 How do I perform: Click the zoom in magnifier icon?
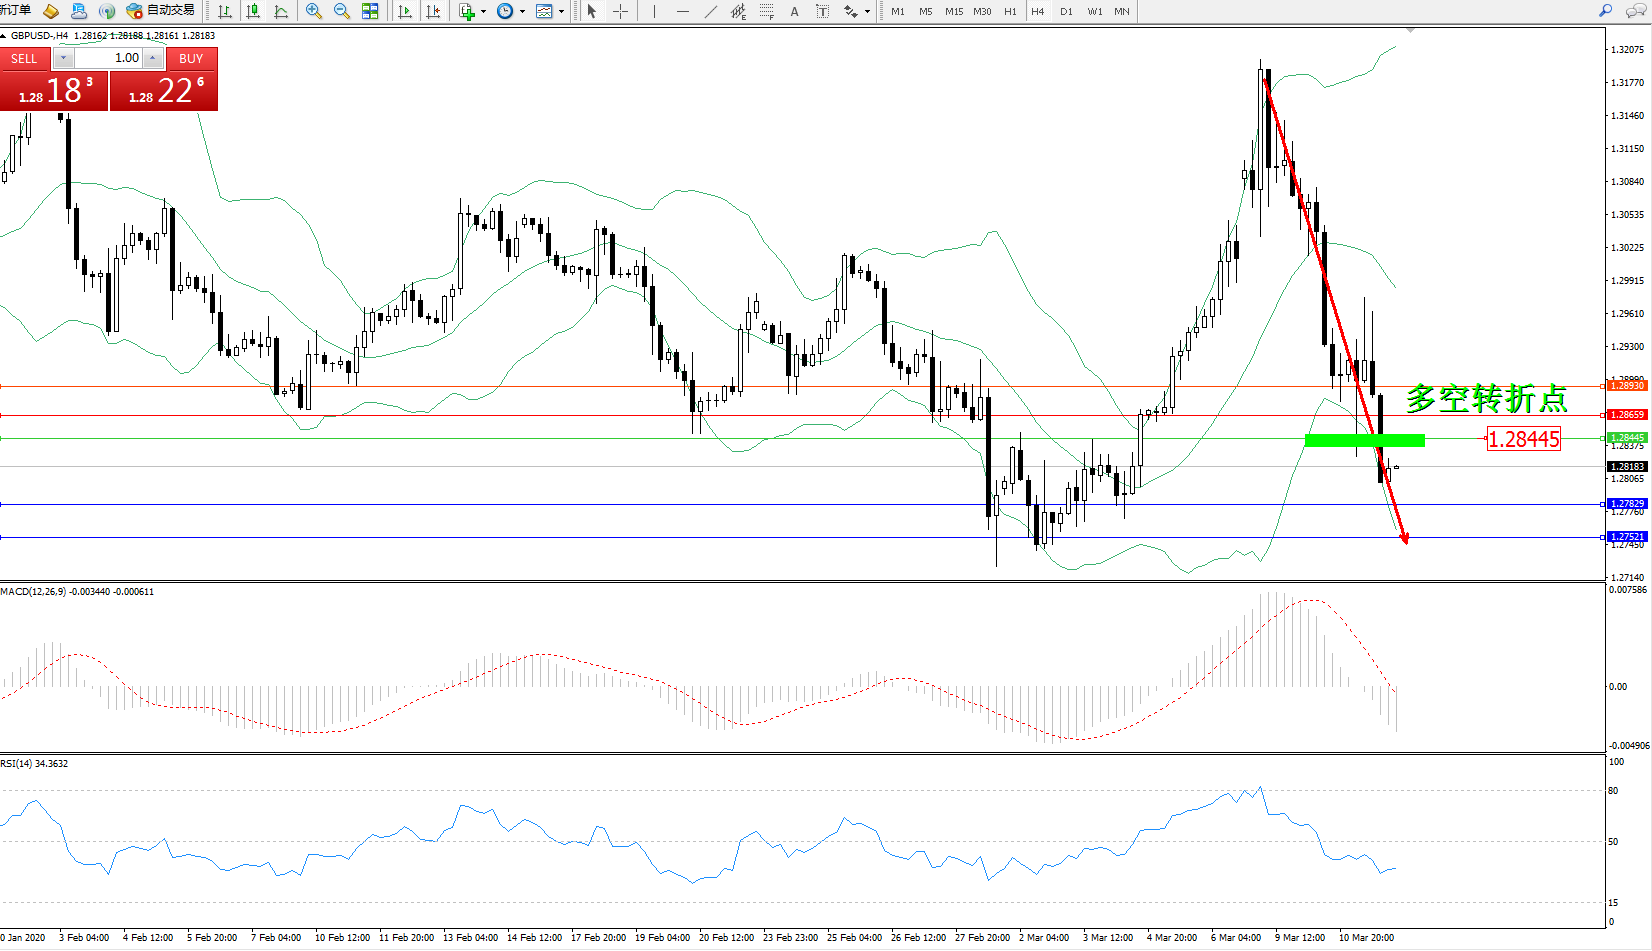(x=314, y=11)
